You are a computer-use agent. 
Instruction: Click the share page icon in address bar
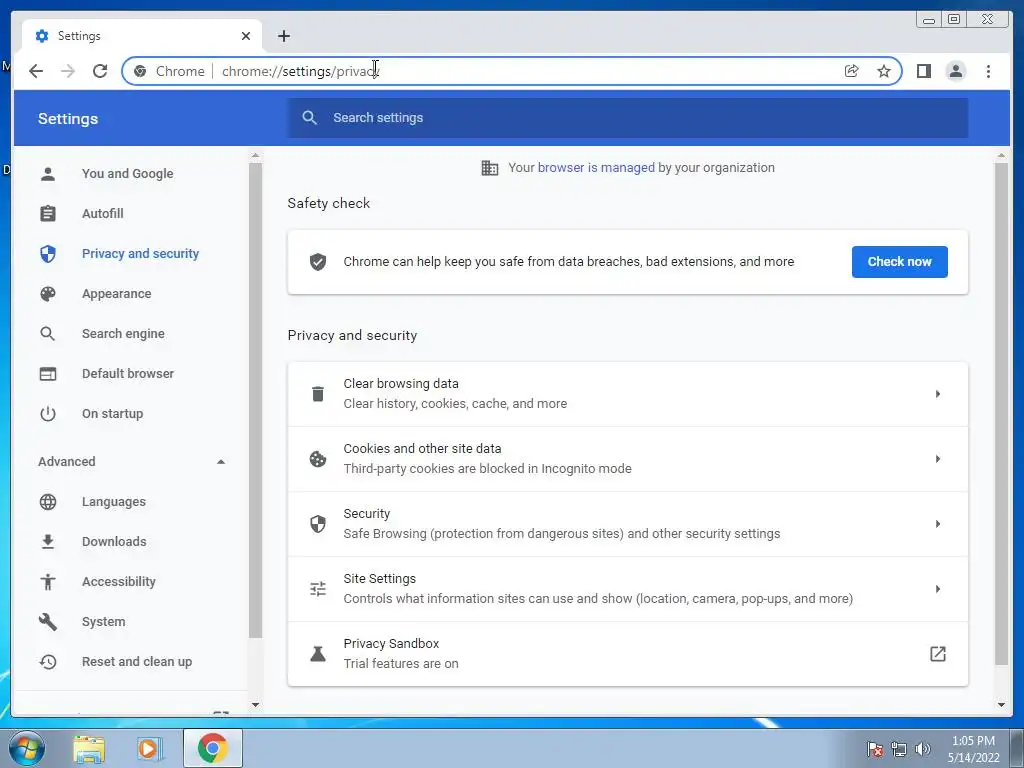[x=851, y=71]
